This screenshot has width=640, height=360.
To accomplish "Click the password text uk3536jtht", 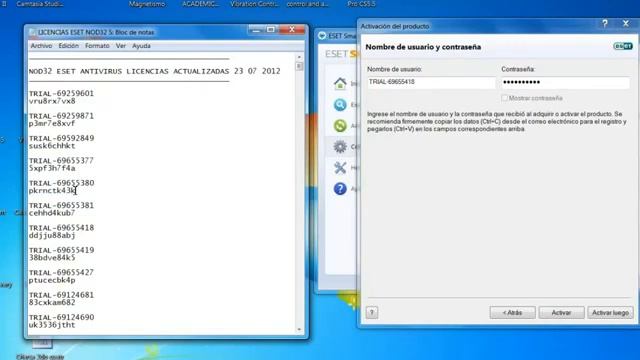I will [x=52, y=325].
